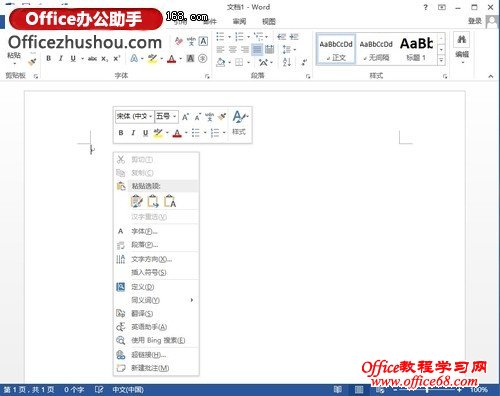Toggle Bold in the ribbon Font group
The height and width of the screenshot is (396, 500).
coord(49,58)
